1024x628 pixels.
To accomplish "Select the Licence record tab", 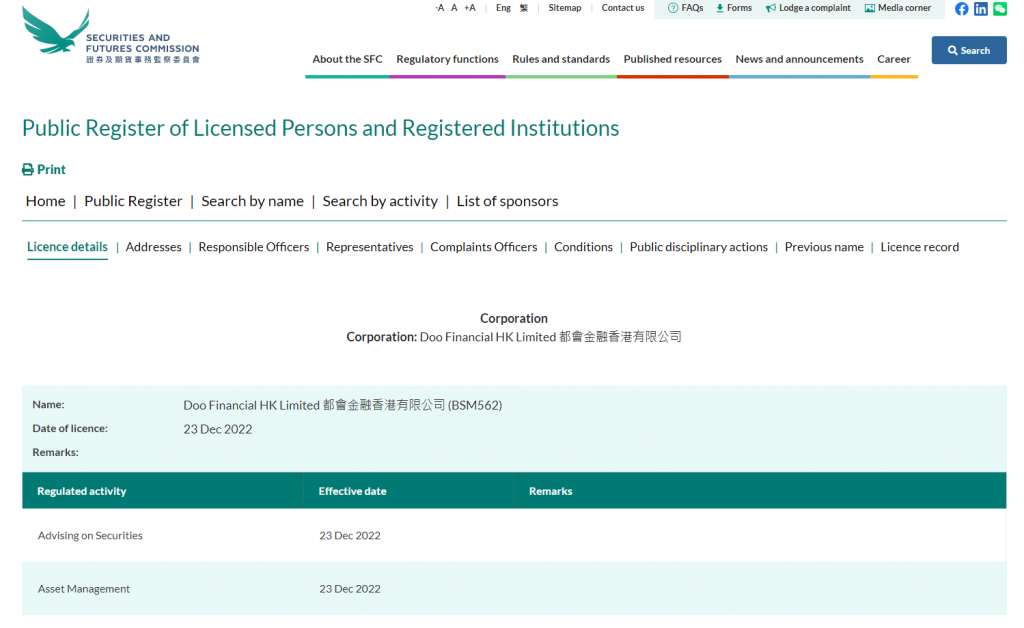I will point(919,247).
